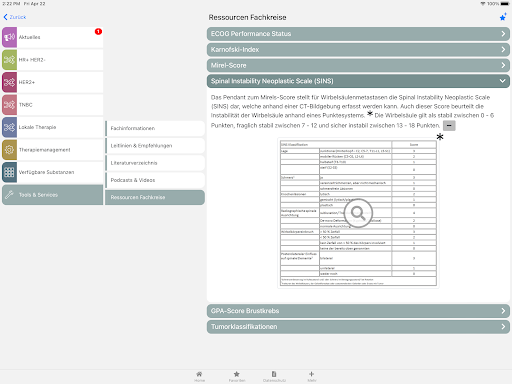512x384 pixels.
Task: Click the time 2:22 PM in status bar
Action: click(x=11, y=4)
